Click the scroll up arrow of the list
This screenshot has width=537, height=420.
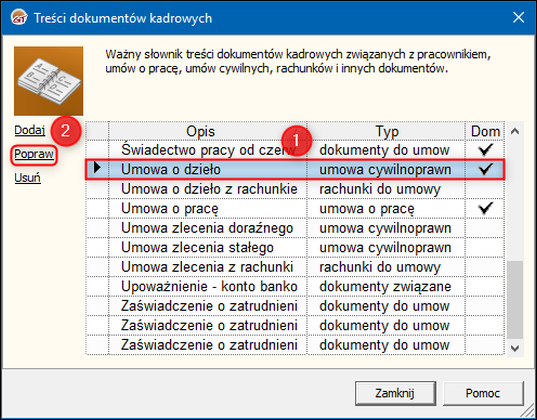515,131
